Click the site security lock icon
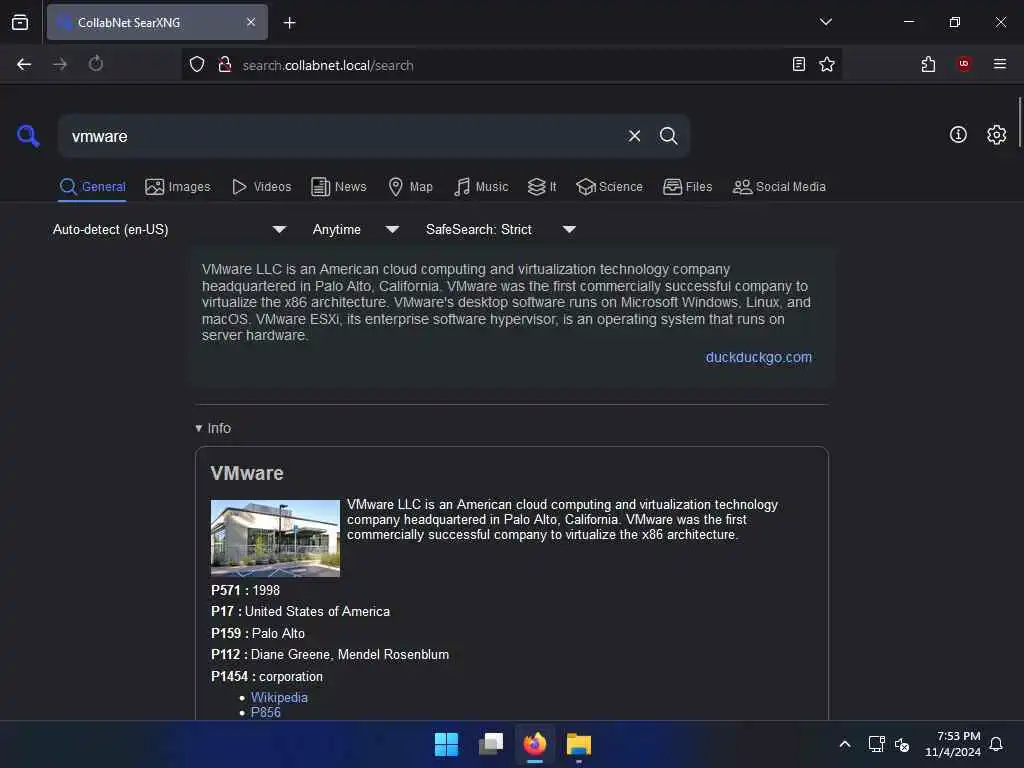The width and height of the screenshot is (1024, 768). coord(225,65)
